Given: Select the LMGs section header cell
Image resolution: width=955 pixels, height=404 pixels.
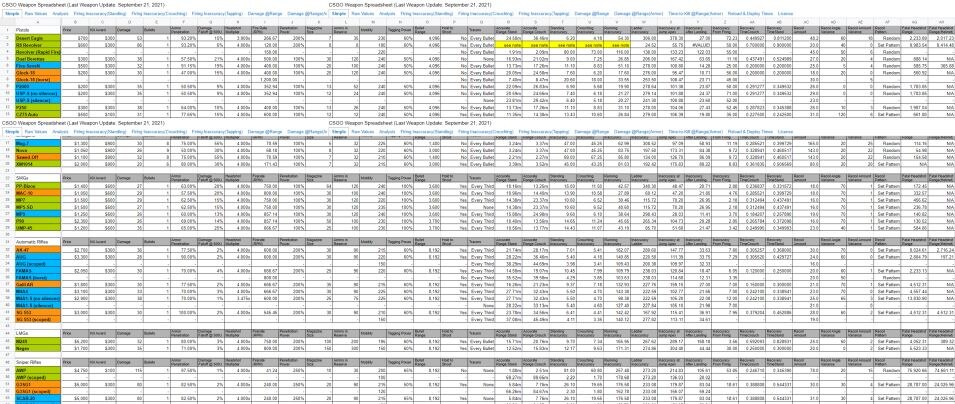Looking at the screenshot, I should pyautogui.click(x=37, y=334).
